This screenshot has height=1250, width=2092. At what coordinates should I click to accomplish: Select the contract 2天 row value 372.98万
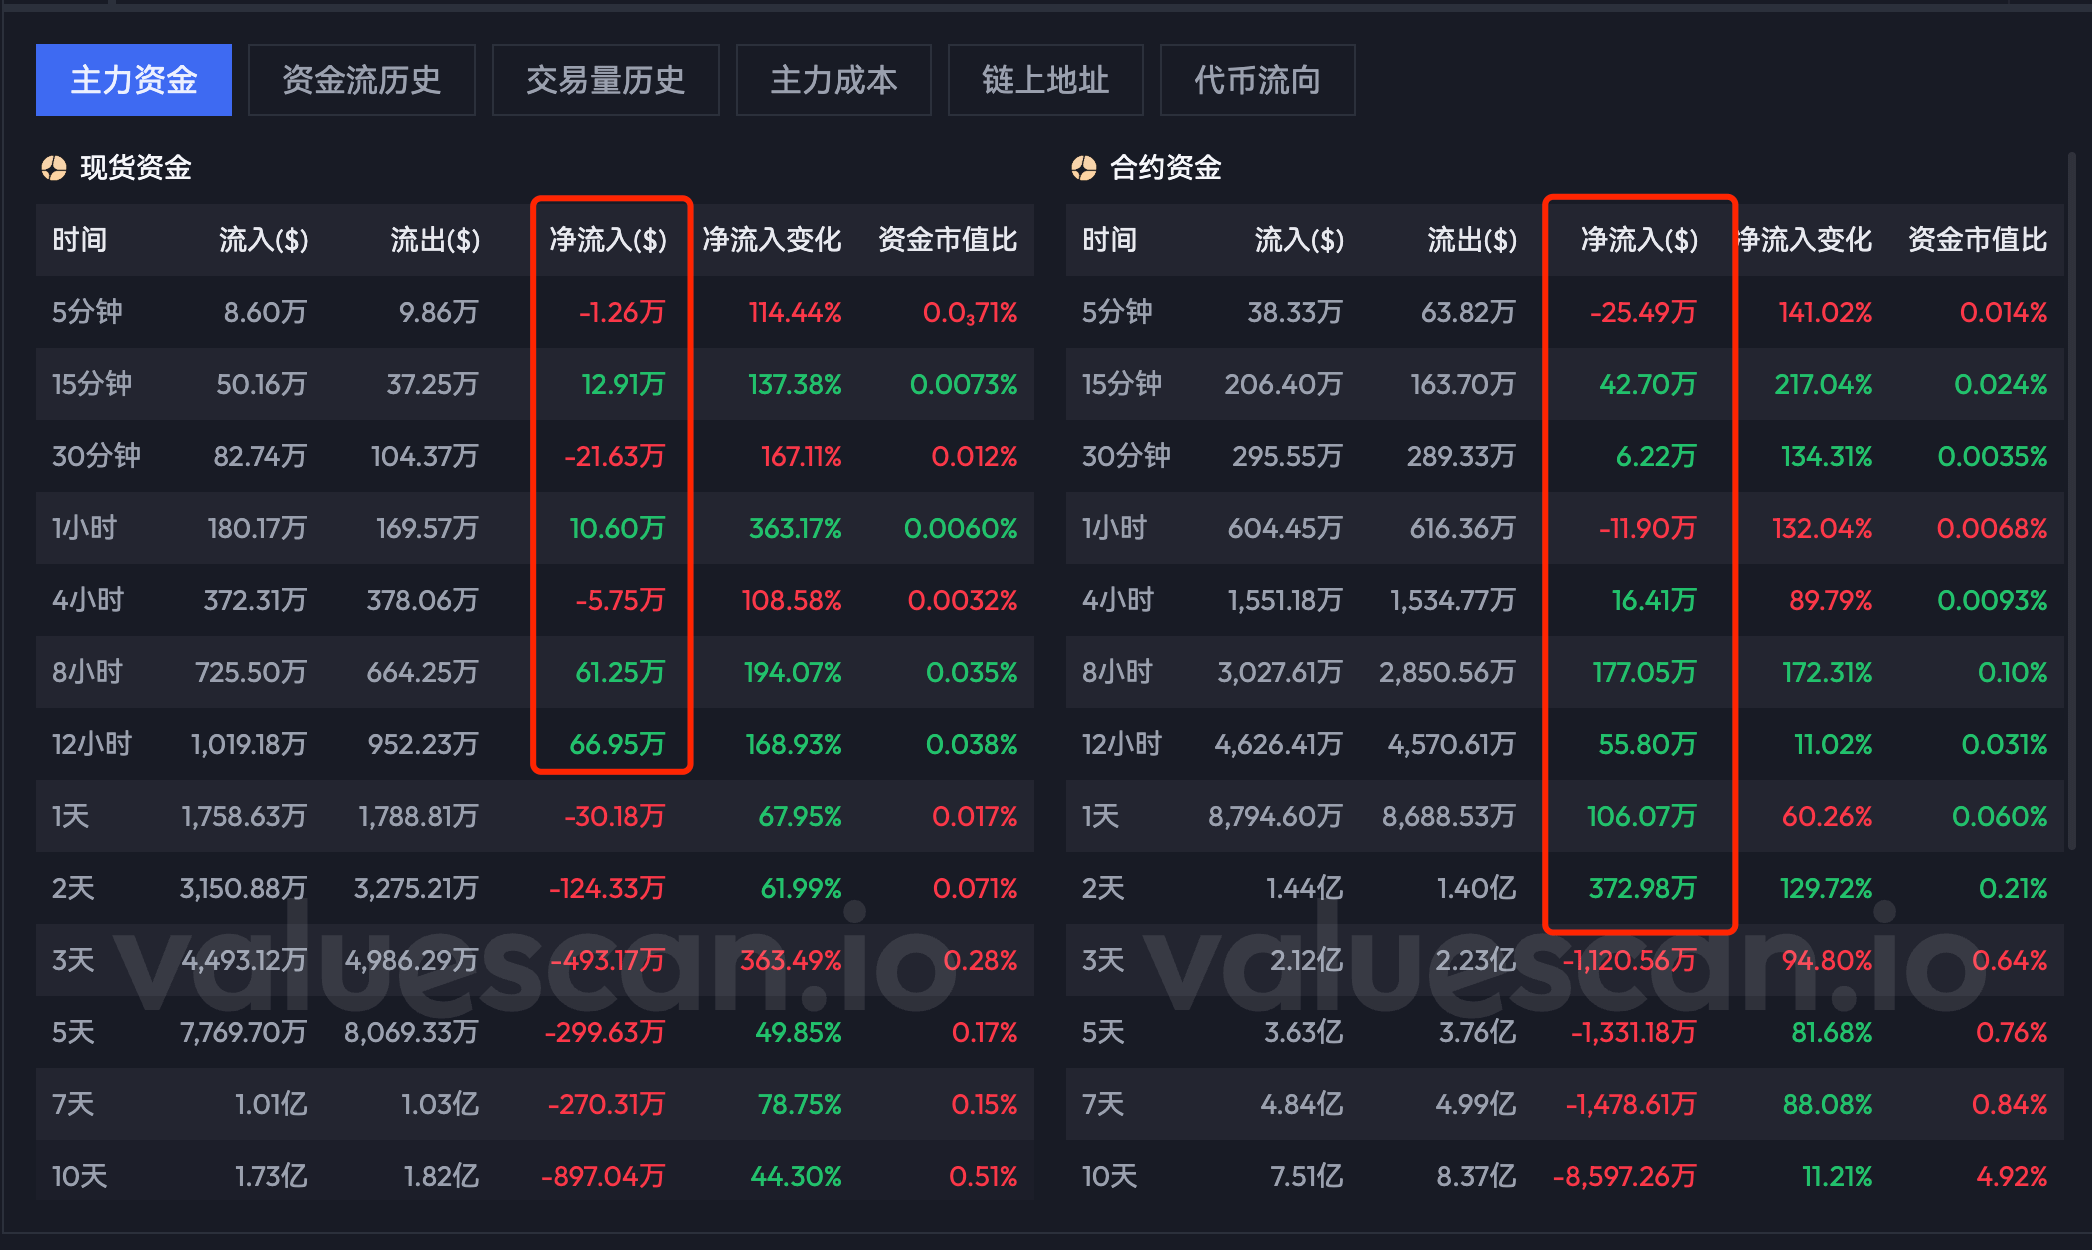tap(1642, 888)
